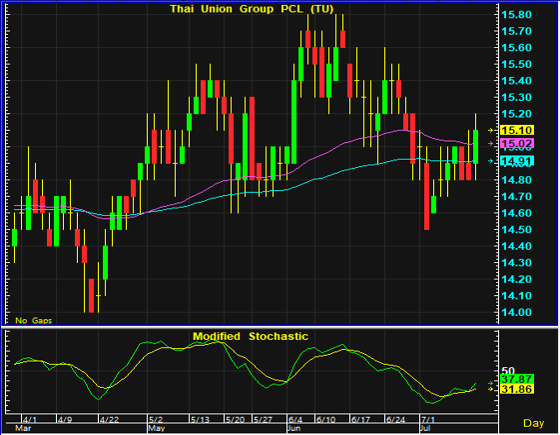The width and height of the screenshot is (560, 435).
Task: Click the 7/1 date marker
Action: [428, 419]
